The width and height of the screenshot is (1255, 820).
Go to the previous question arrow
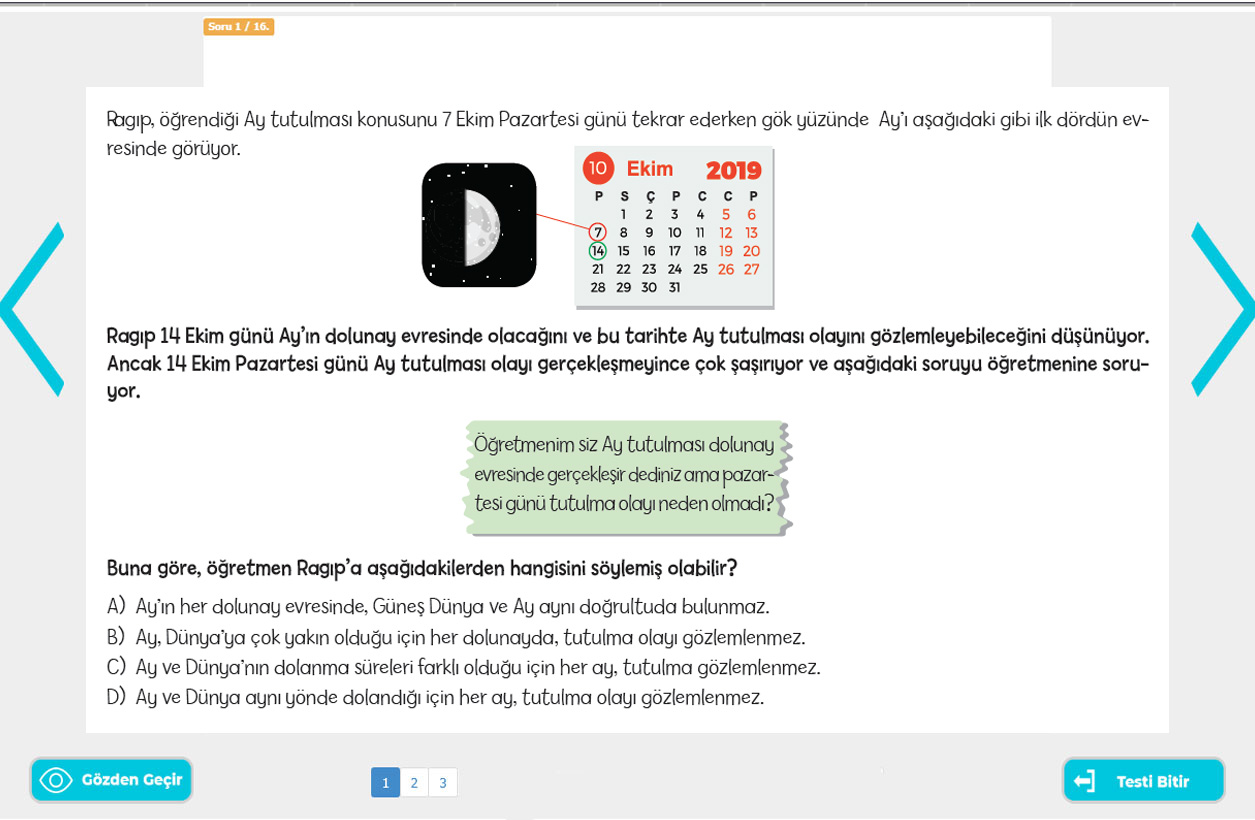[x=32, y=309]
